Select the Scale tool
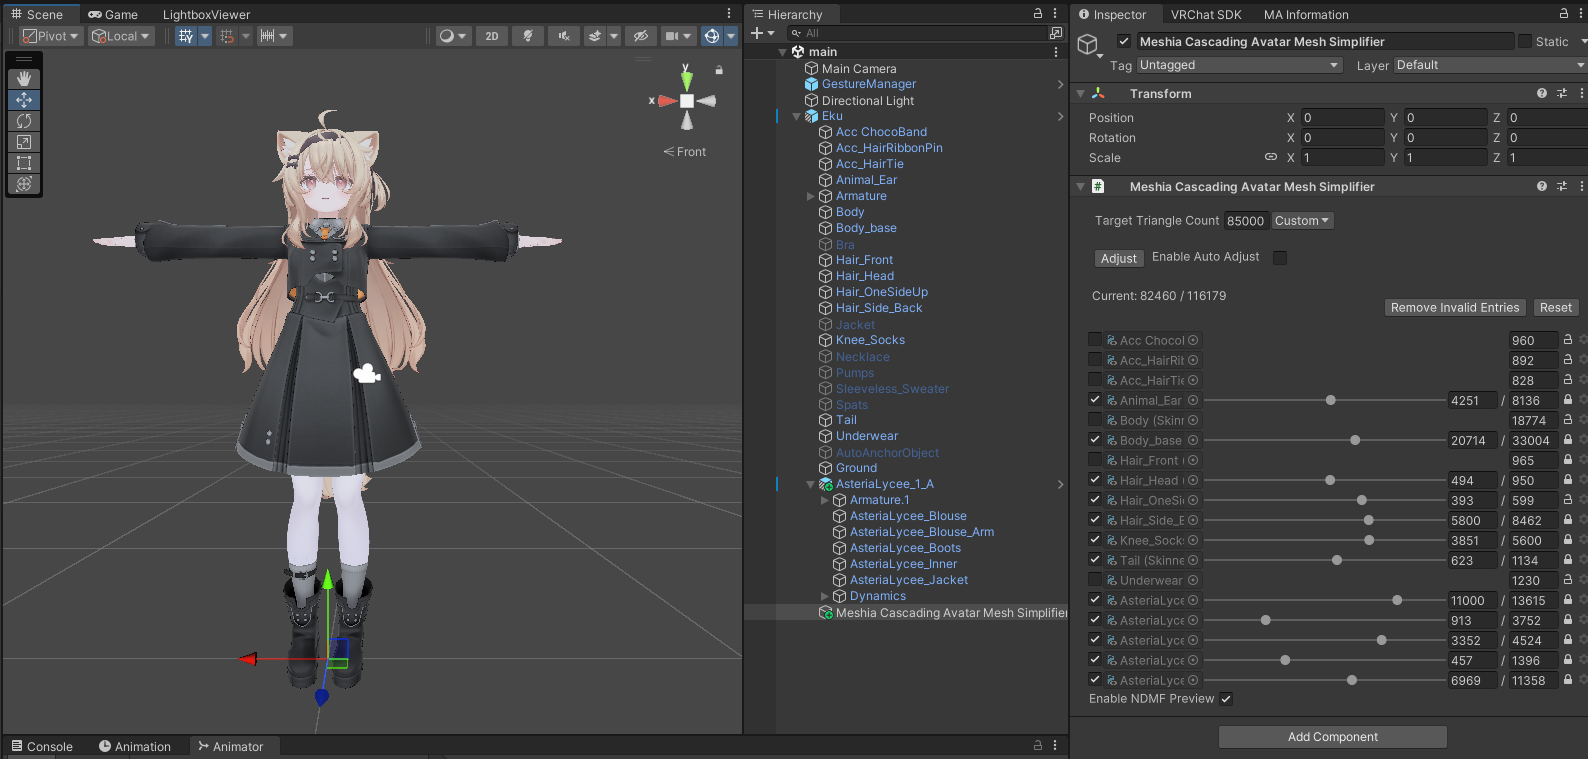 (x=24, y=142)
